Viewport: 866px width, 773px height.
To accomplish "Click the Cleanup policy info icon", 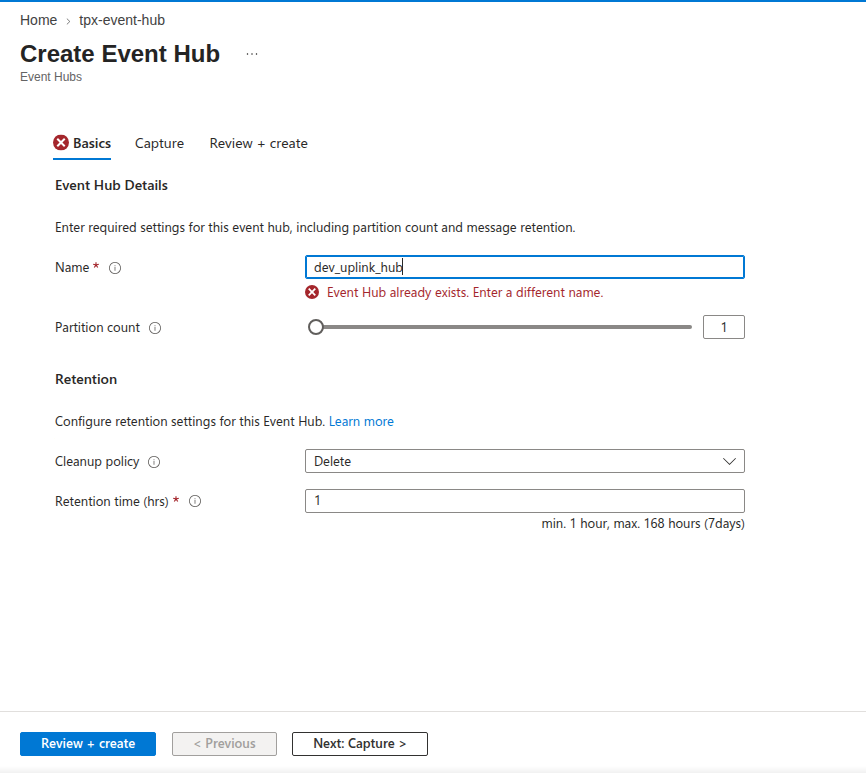I will pos(154,462).
